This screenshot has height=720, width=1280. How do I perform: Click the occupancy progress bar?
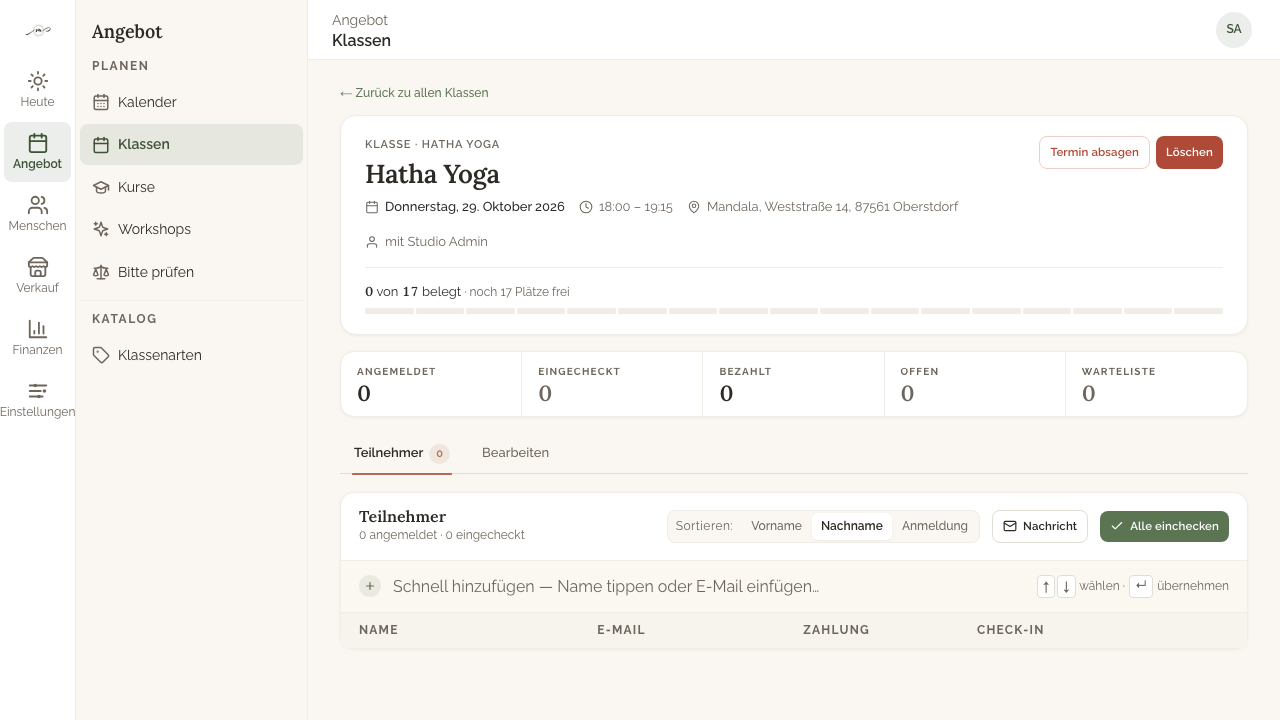click(794, 311)
